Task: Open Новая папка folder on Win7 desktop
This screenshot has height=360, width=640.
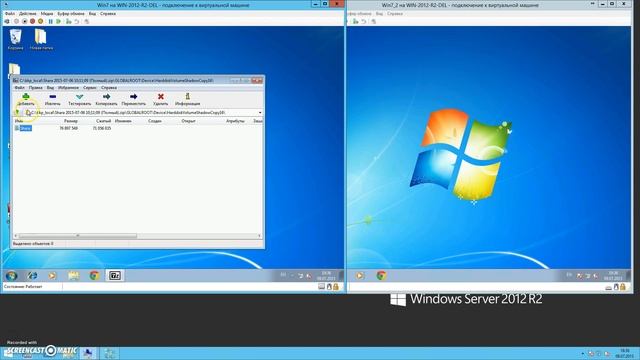Action: coord(41,40)
